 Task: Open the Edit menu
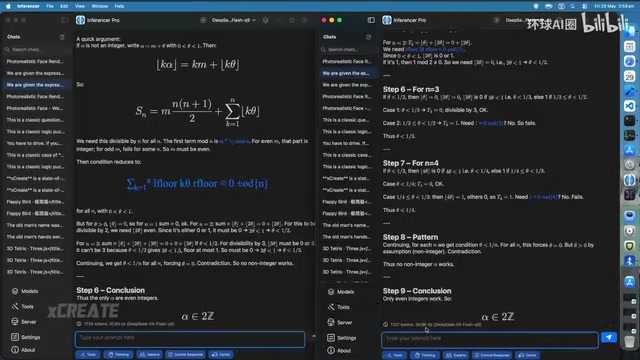pyautogui.click(x=64, y=6)
